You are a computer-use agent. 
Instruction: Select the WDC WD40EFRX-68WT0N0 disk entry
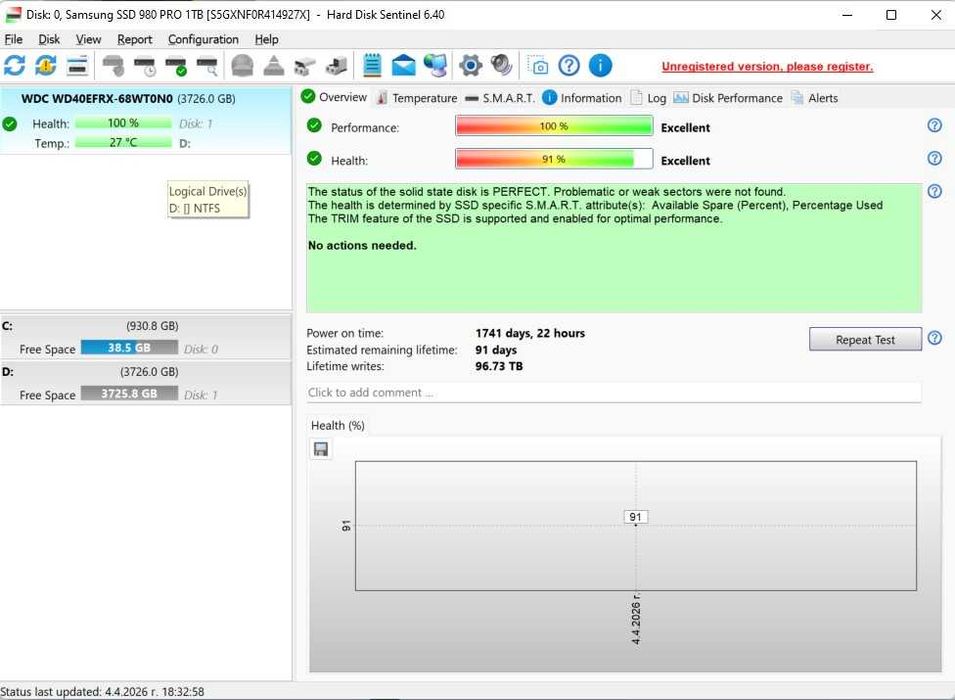pyautogui.click(x=146, y=121)
